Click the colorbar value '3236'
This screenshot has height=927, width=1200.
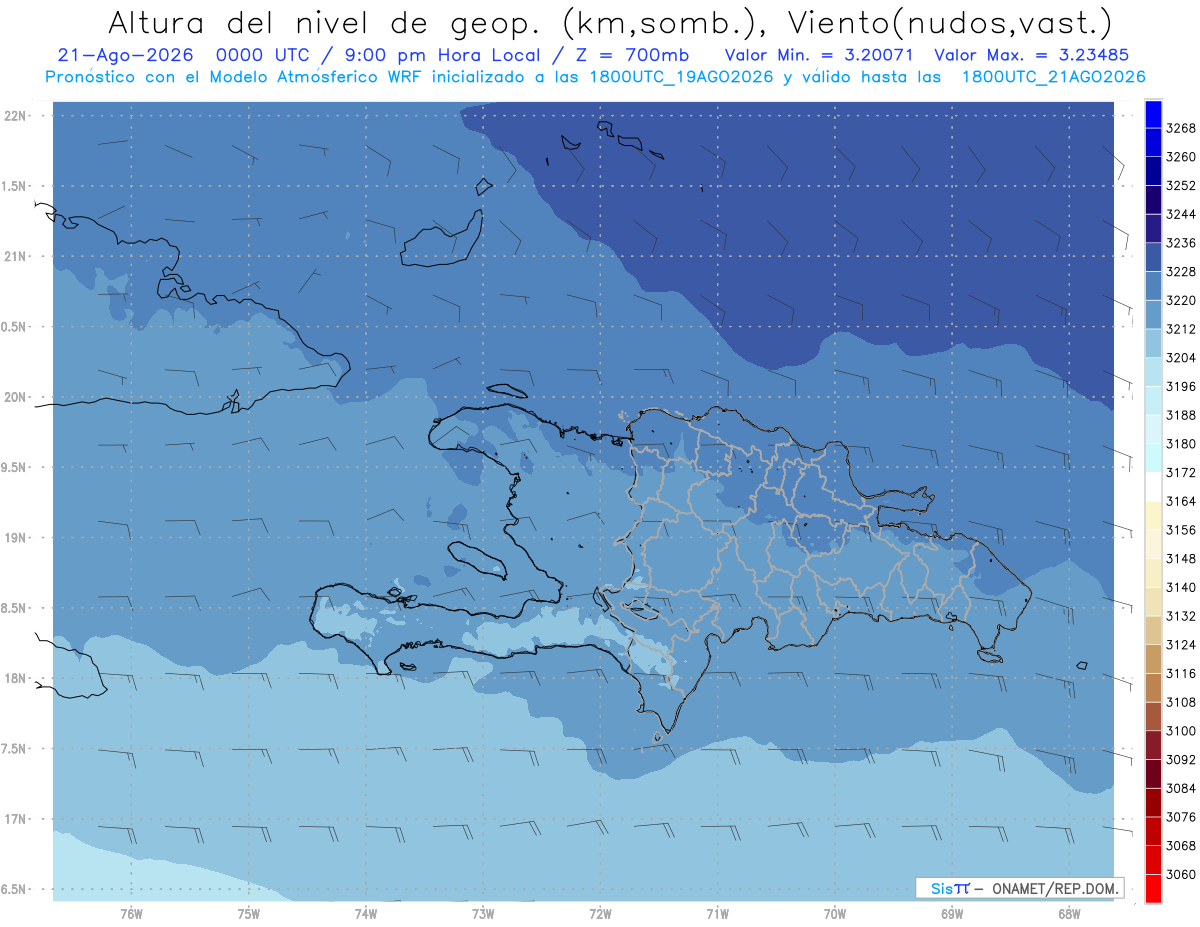(1181, 243)
